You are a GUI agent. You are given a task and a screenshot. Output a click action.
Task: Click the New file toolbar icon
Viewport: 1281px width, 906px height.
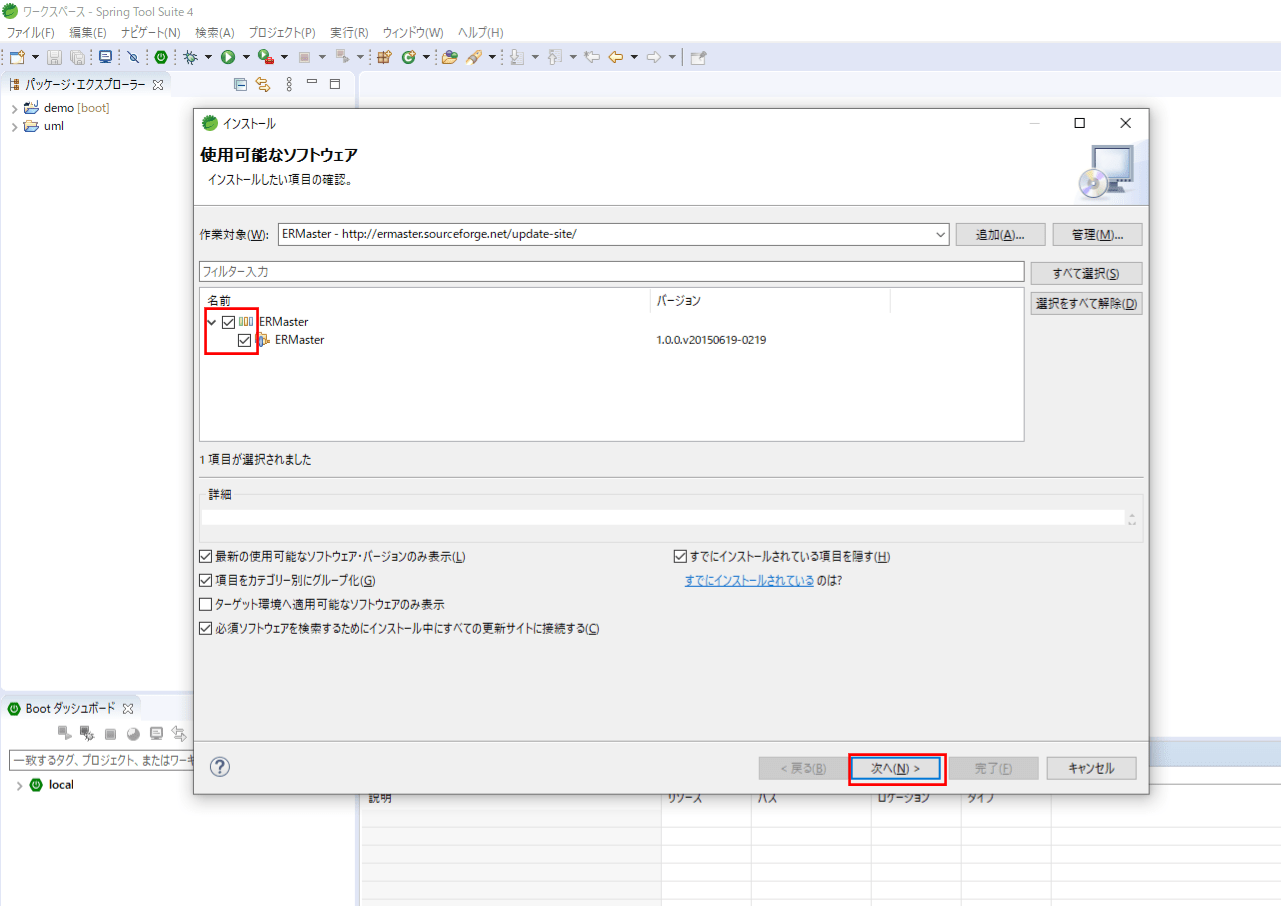pos(16,57)
